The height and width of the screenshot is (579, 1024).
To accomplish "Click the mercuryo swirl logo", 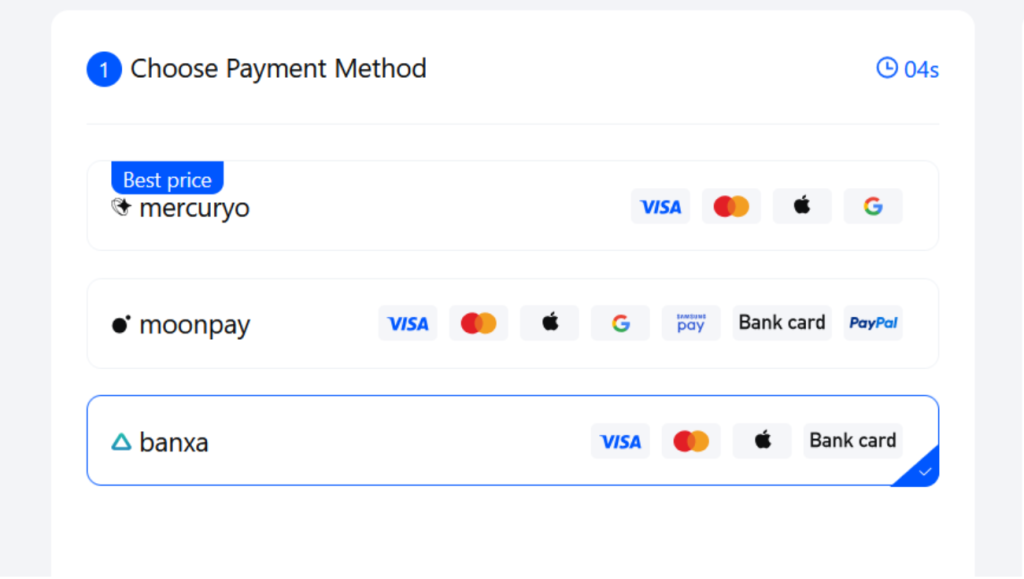I will pos(120,207).
